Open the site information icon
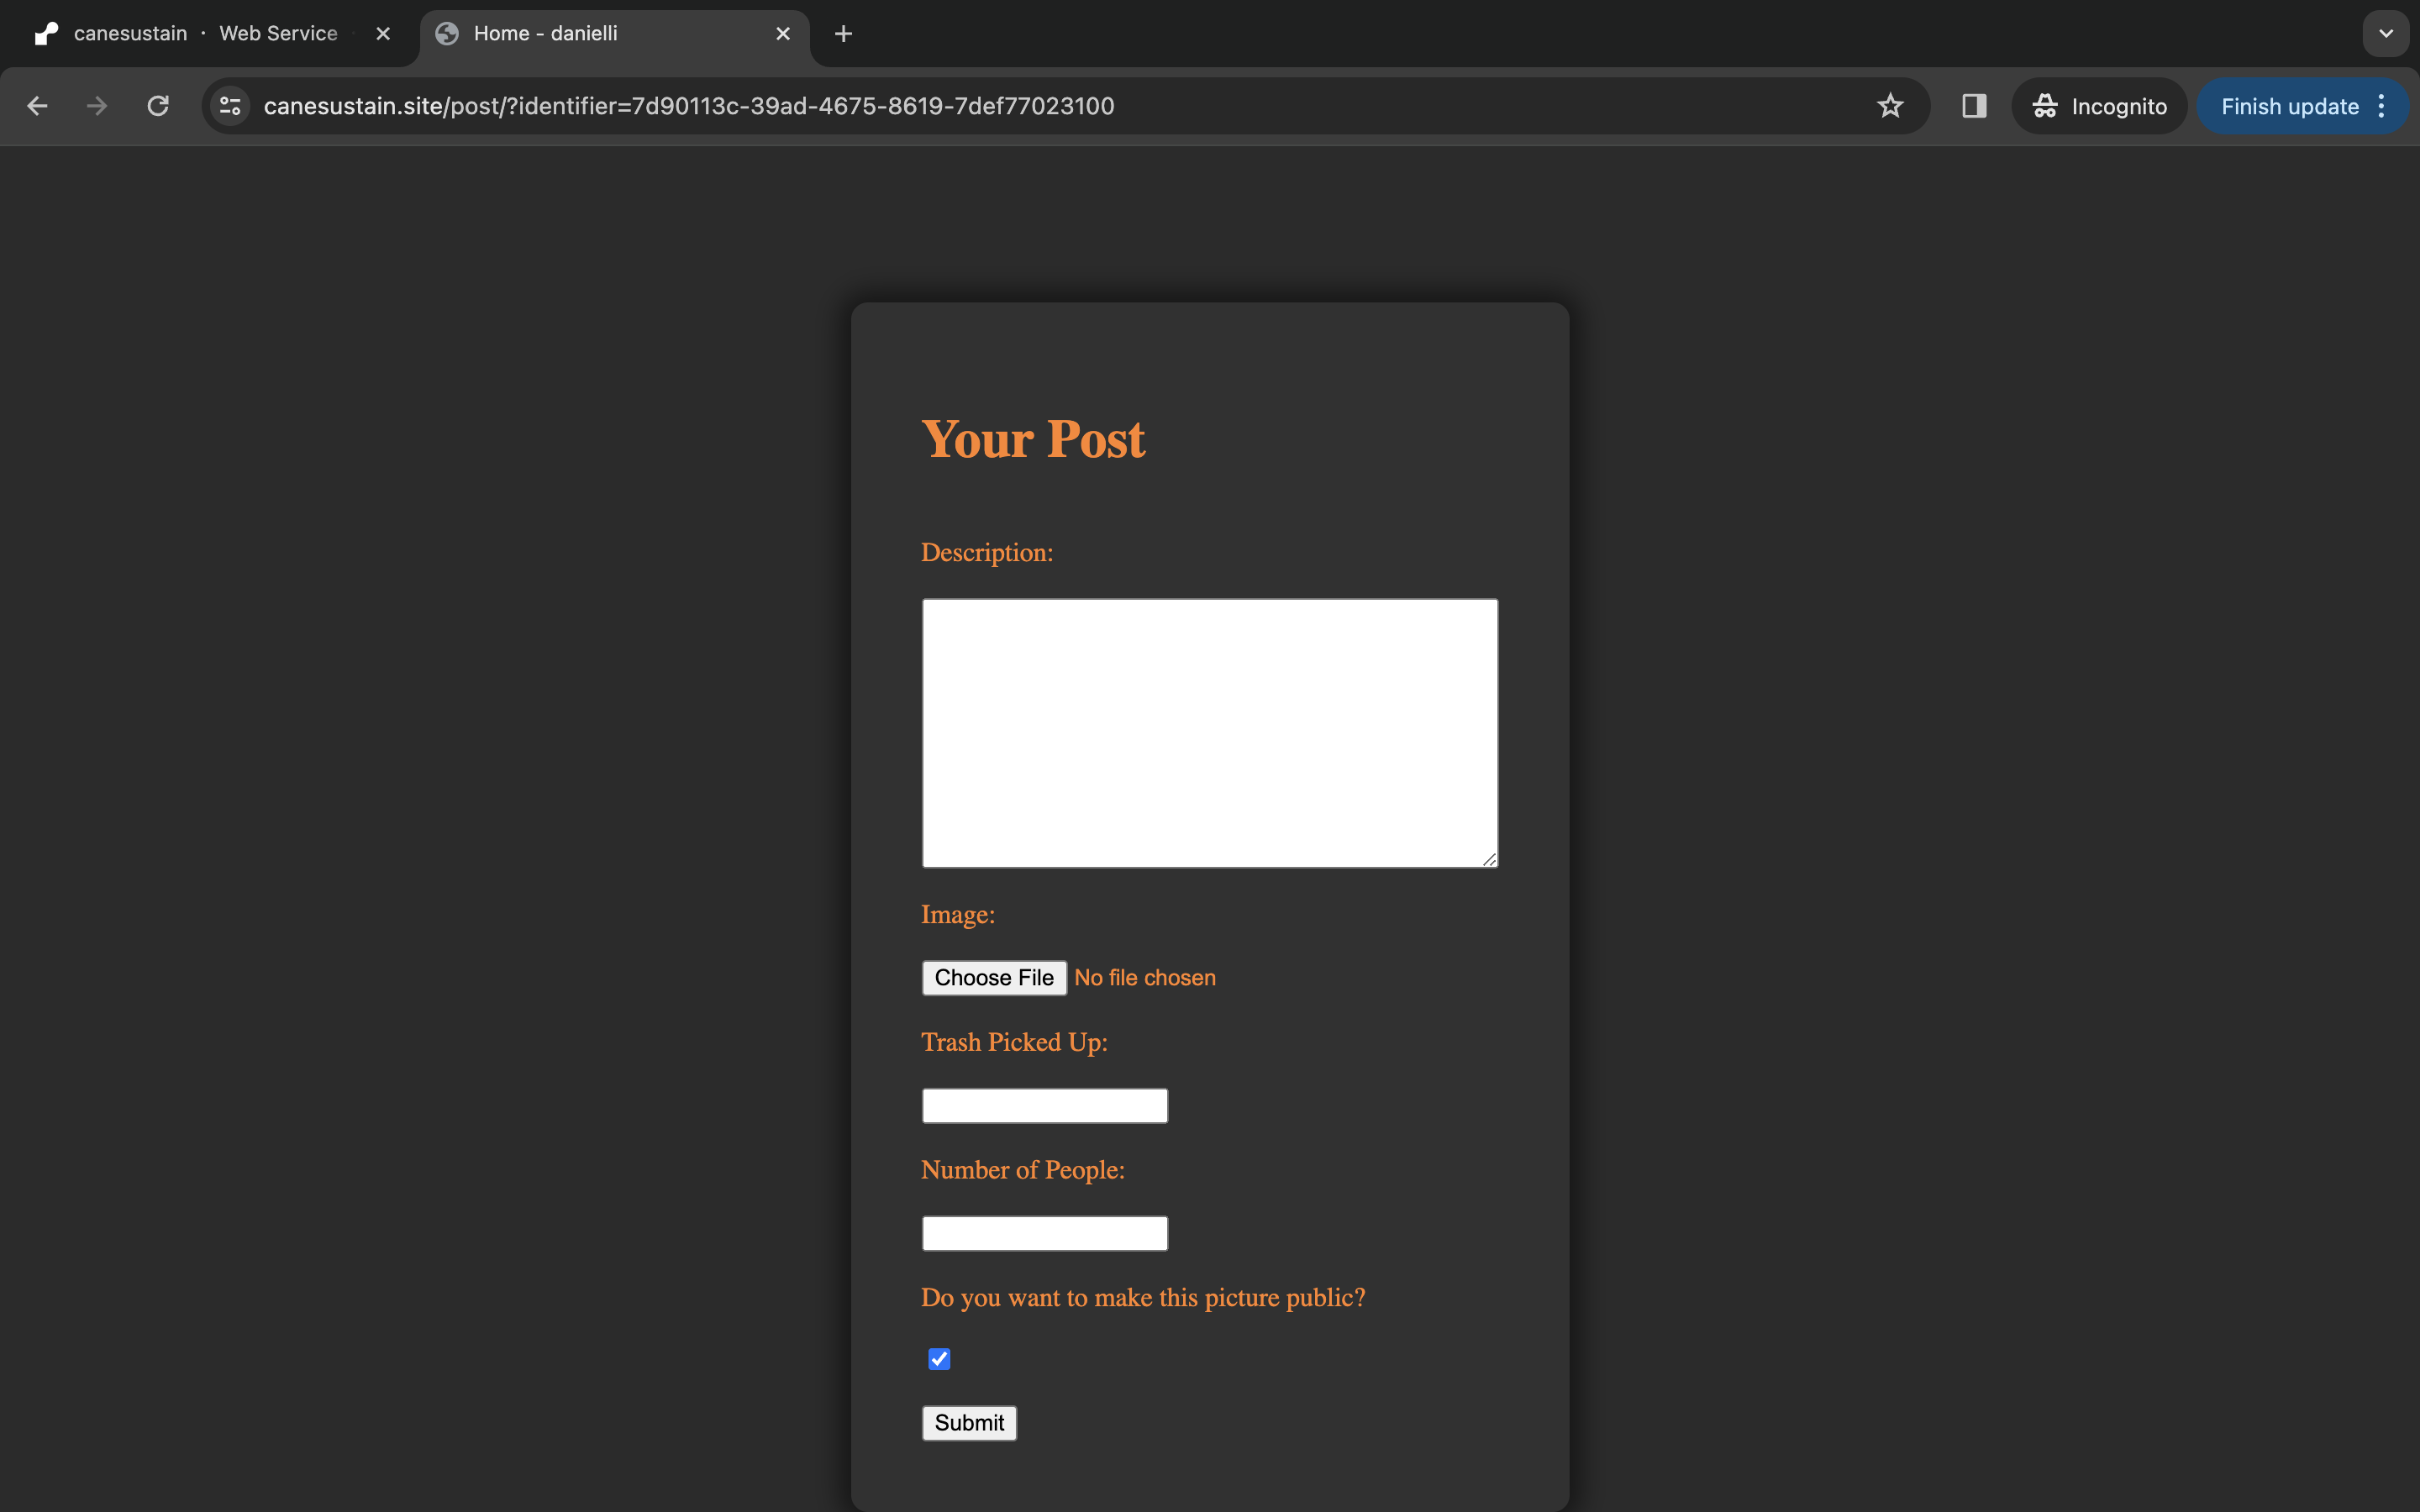2420x1512 pixels. (x=230, y=106)
